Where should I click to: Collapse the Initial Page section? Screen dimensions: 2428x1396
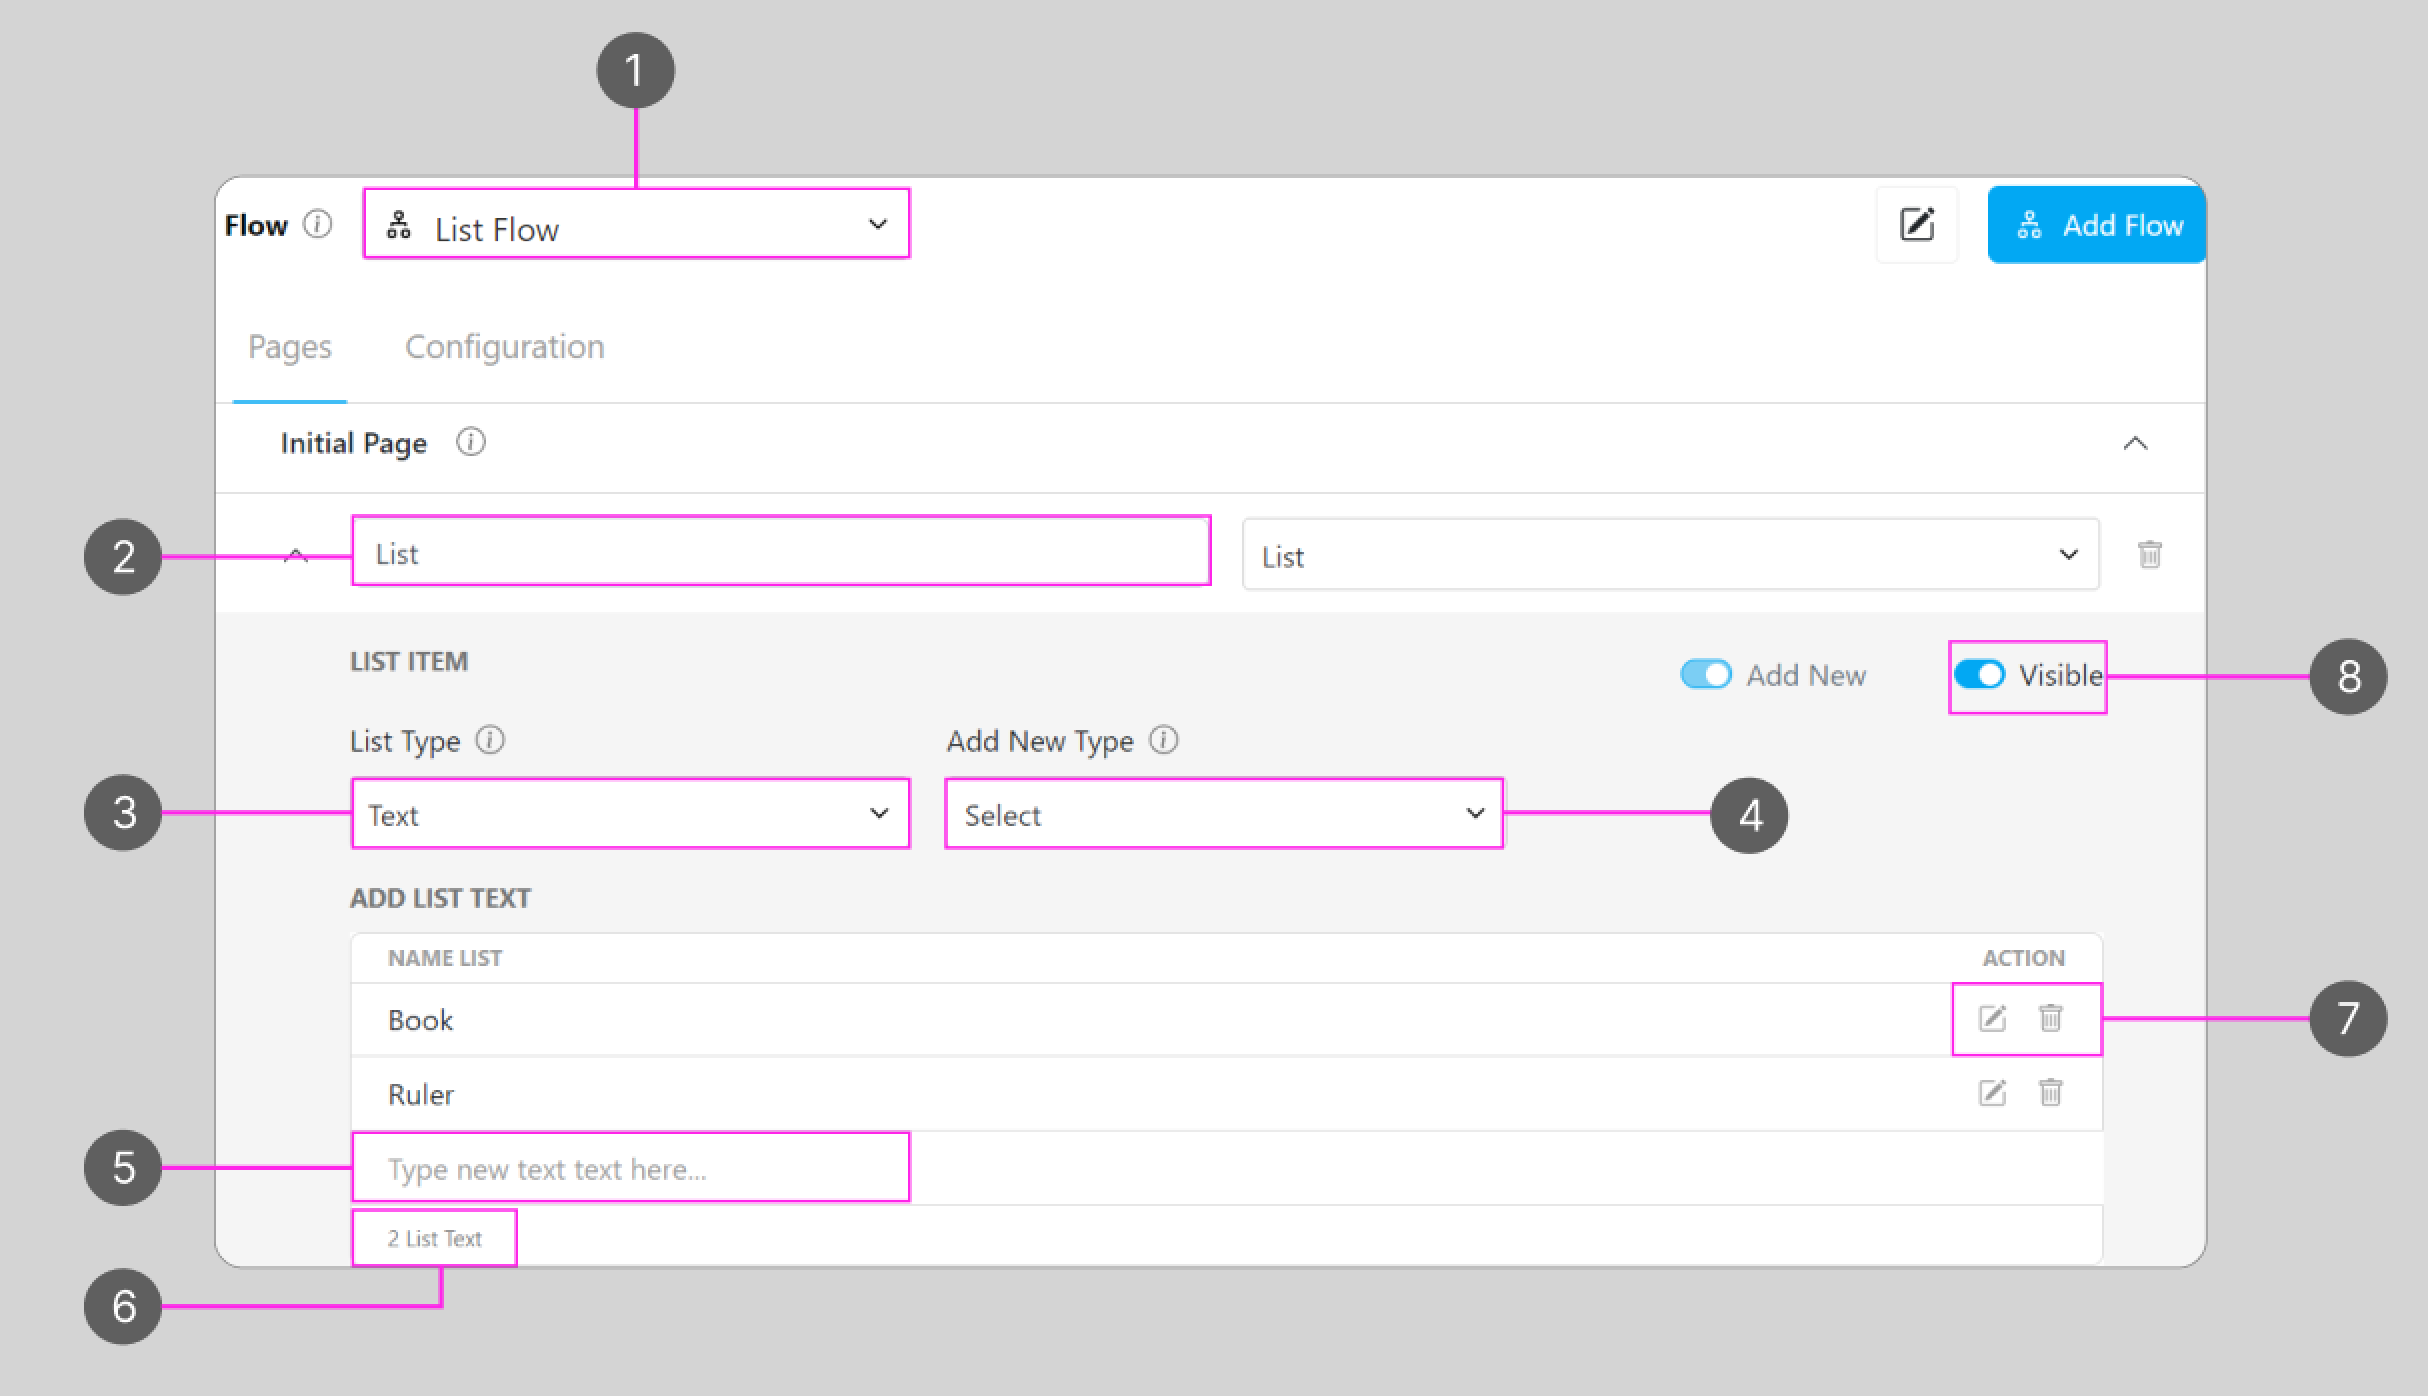tap(2135, 444)
